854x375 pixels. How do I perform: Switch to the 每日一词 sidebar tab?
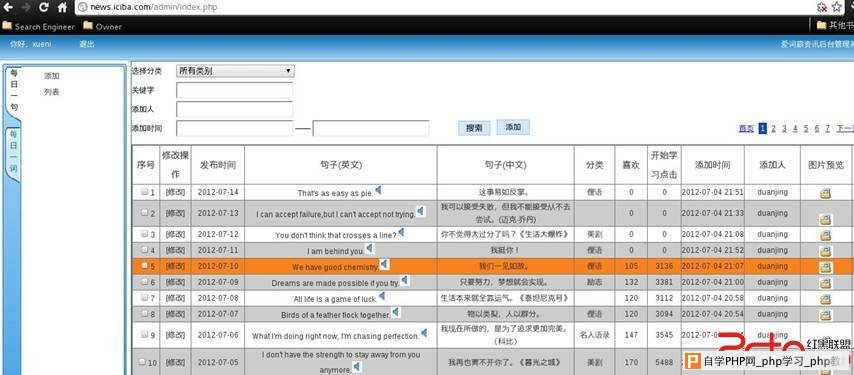14,151
